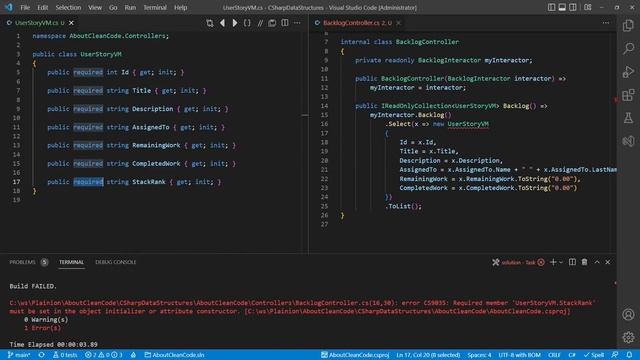The height and width of the screenshot is (360, 640).
Task: Open the Help menu
Action: (180, 7)
